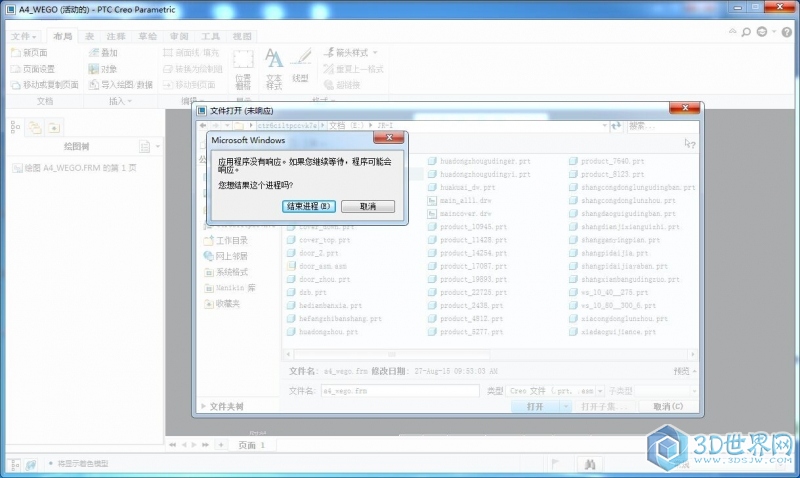
Task: Insert an 对象 (Object)
Action: (103, 69)
